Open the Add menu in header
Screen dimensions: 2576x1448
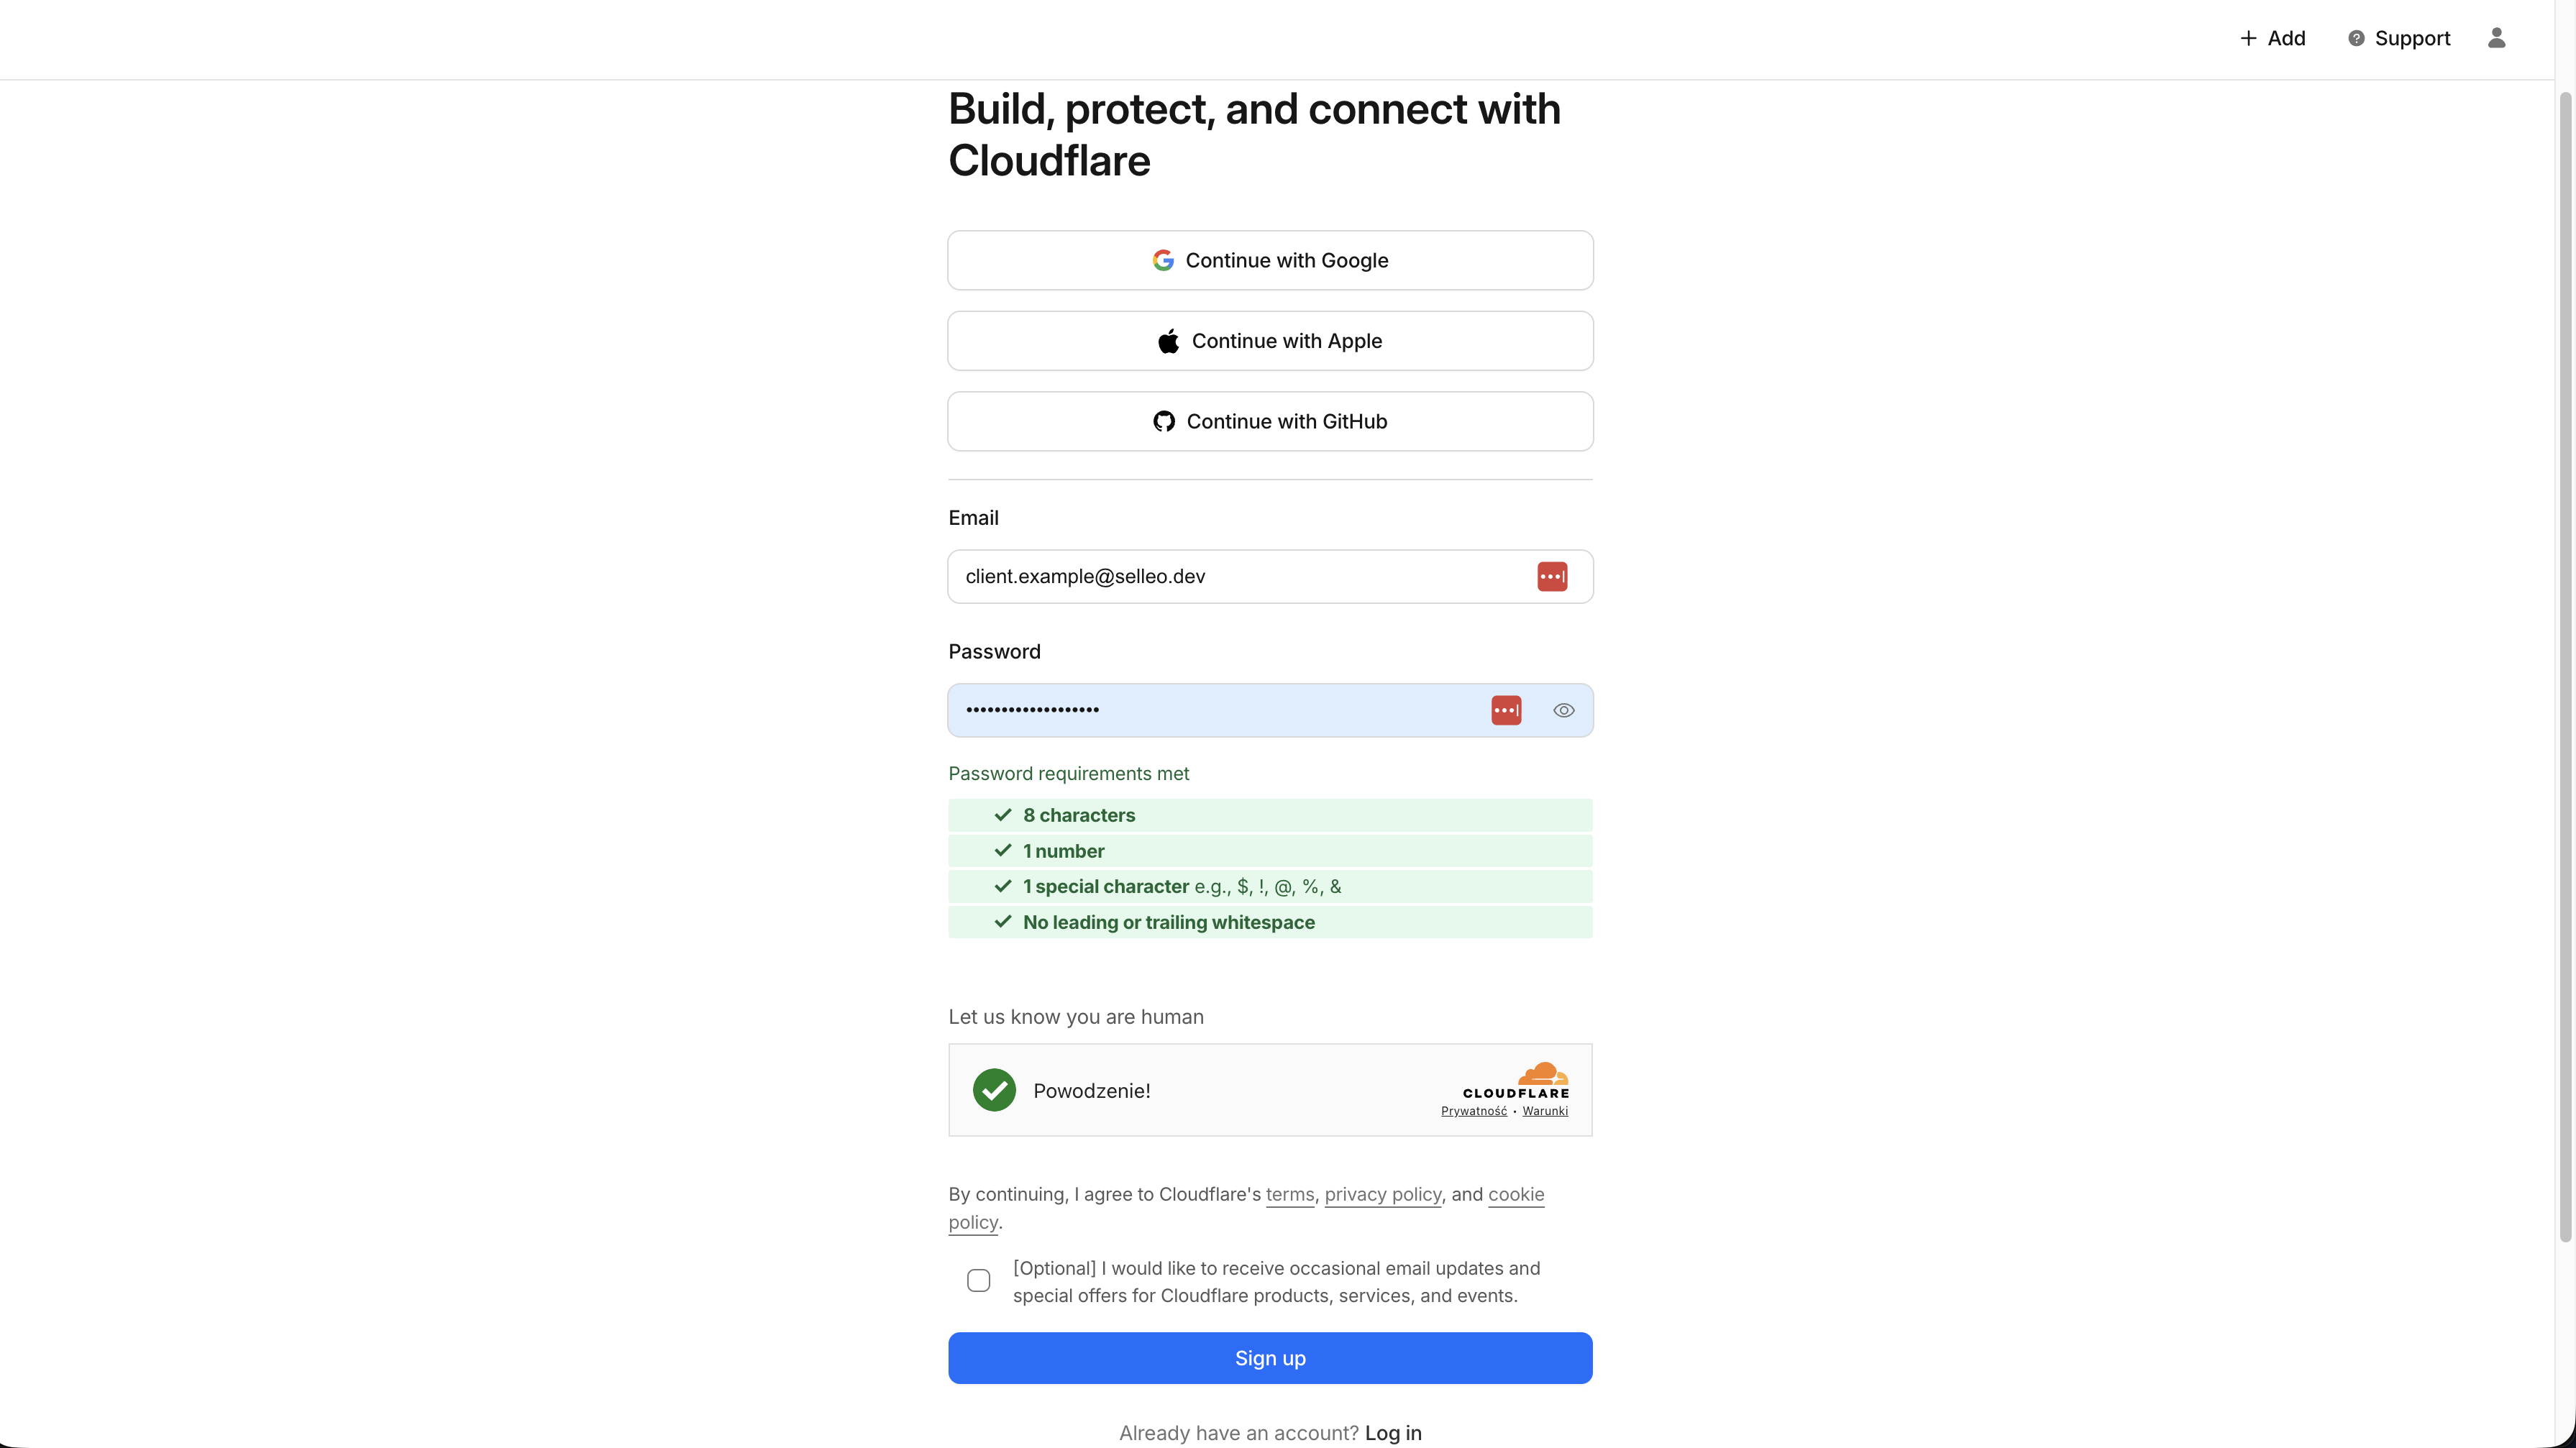click(x=2272, y=38)
